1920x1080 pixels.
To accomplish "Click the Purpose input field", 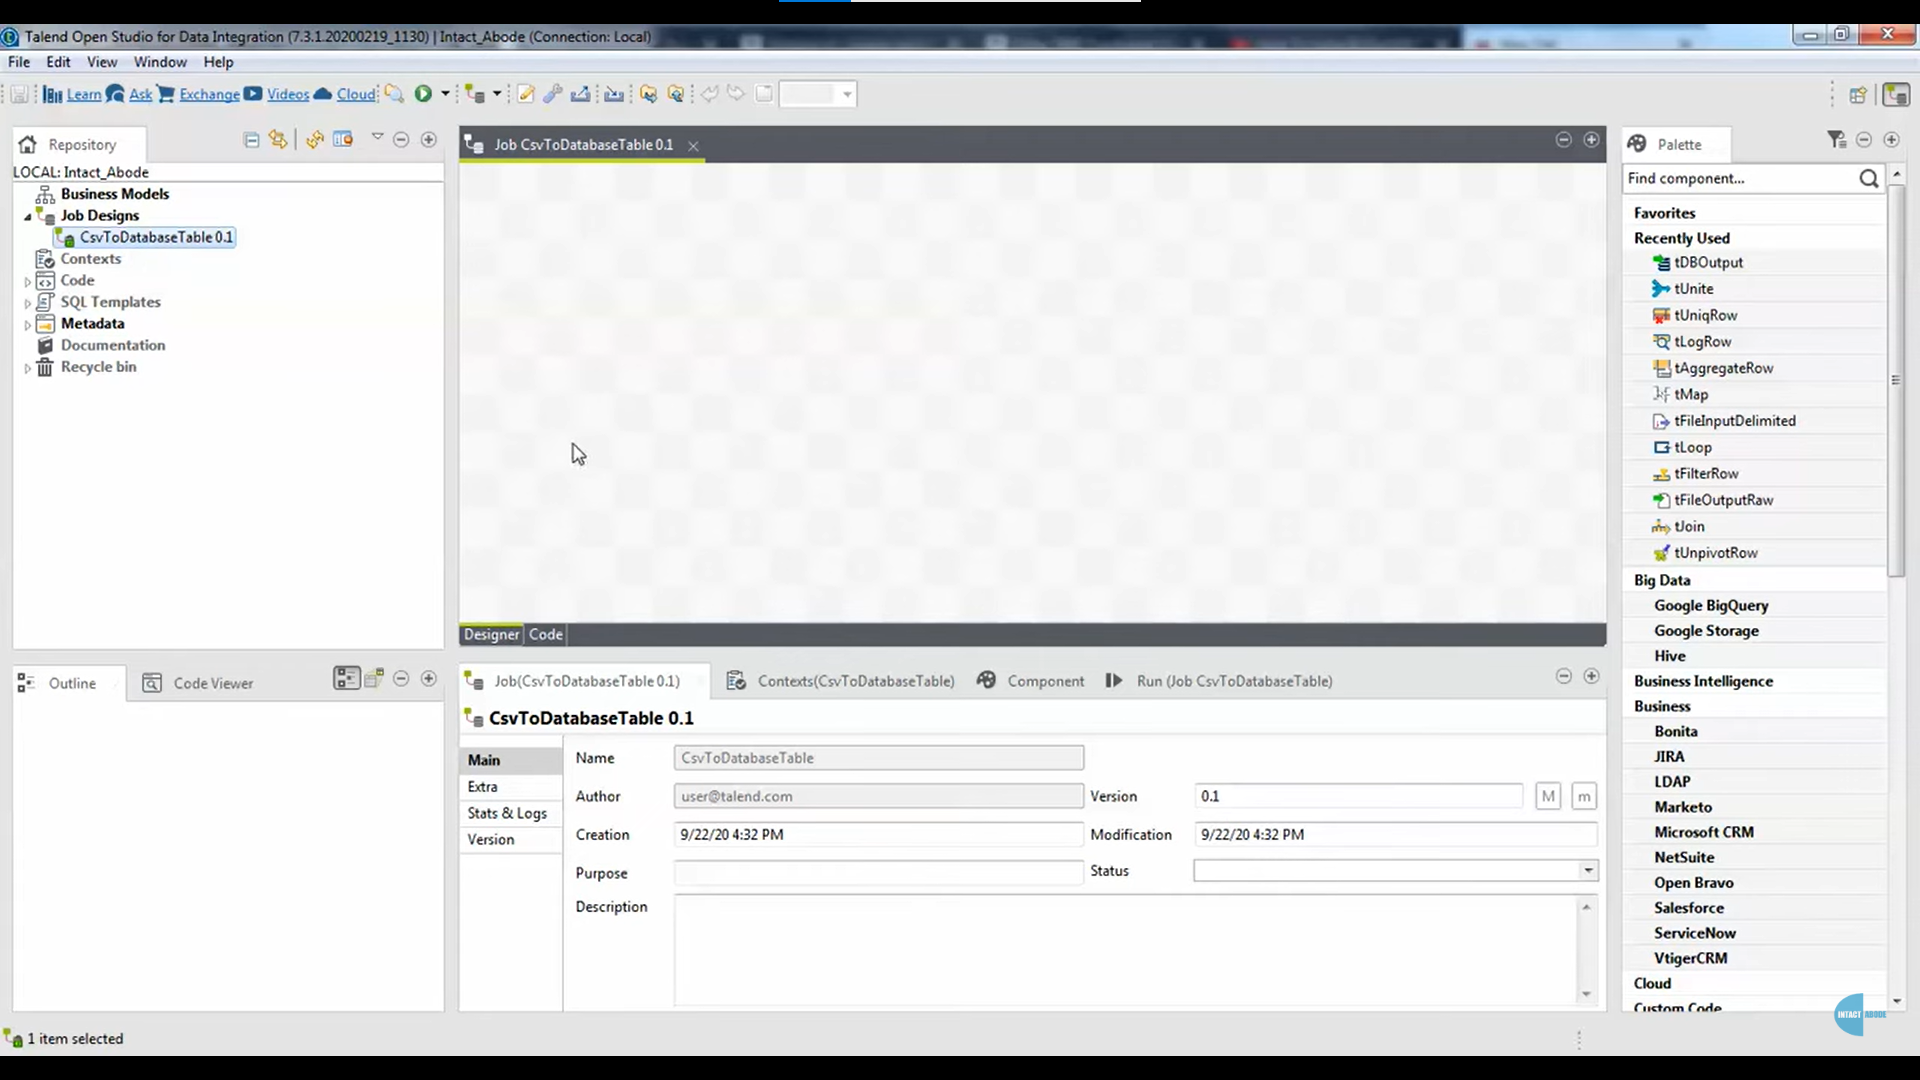I will (878, 872).
